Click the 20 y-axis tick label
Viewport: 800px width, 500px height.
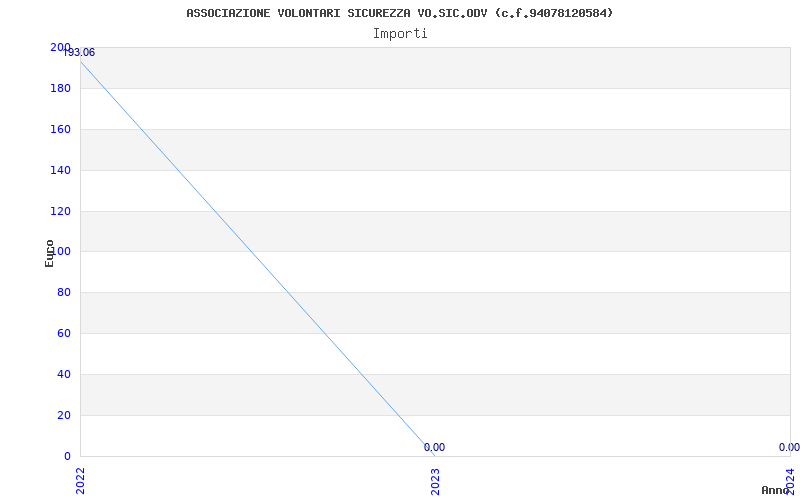64,415
